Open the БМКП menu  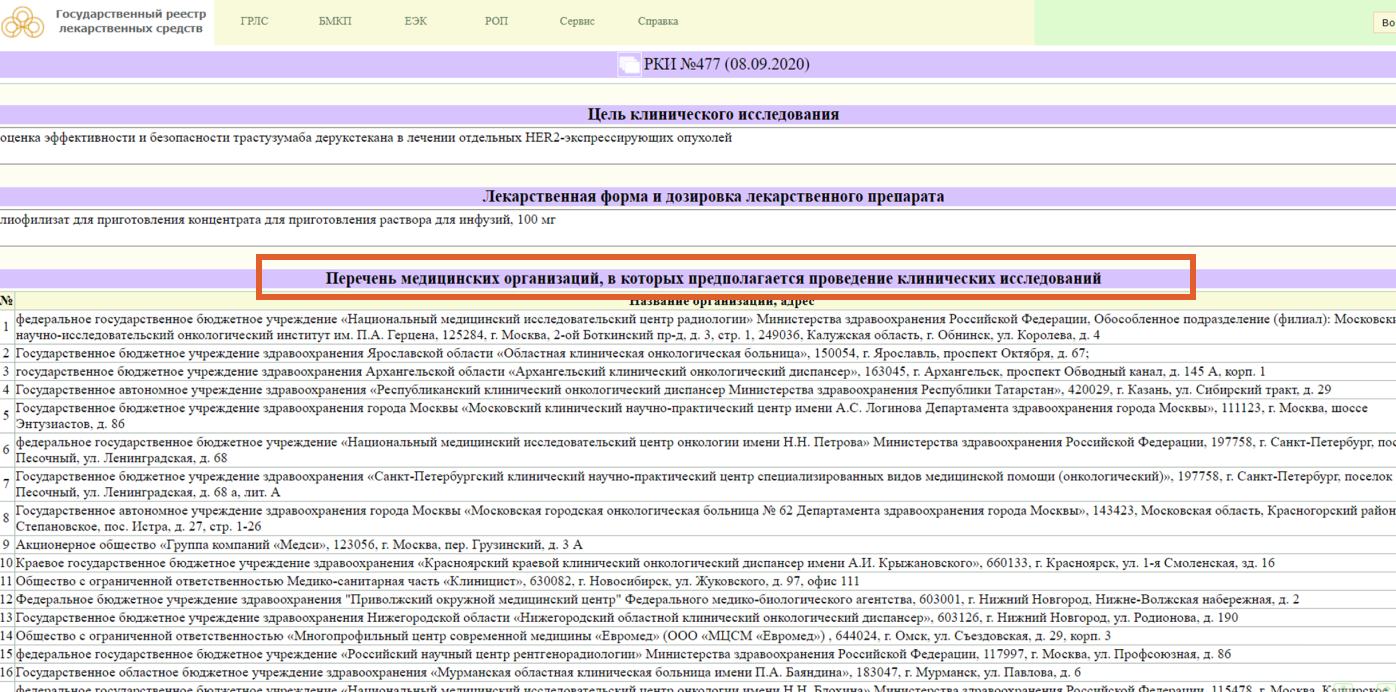coord(336,20)
